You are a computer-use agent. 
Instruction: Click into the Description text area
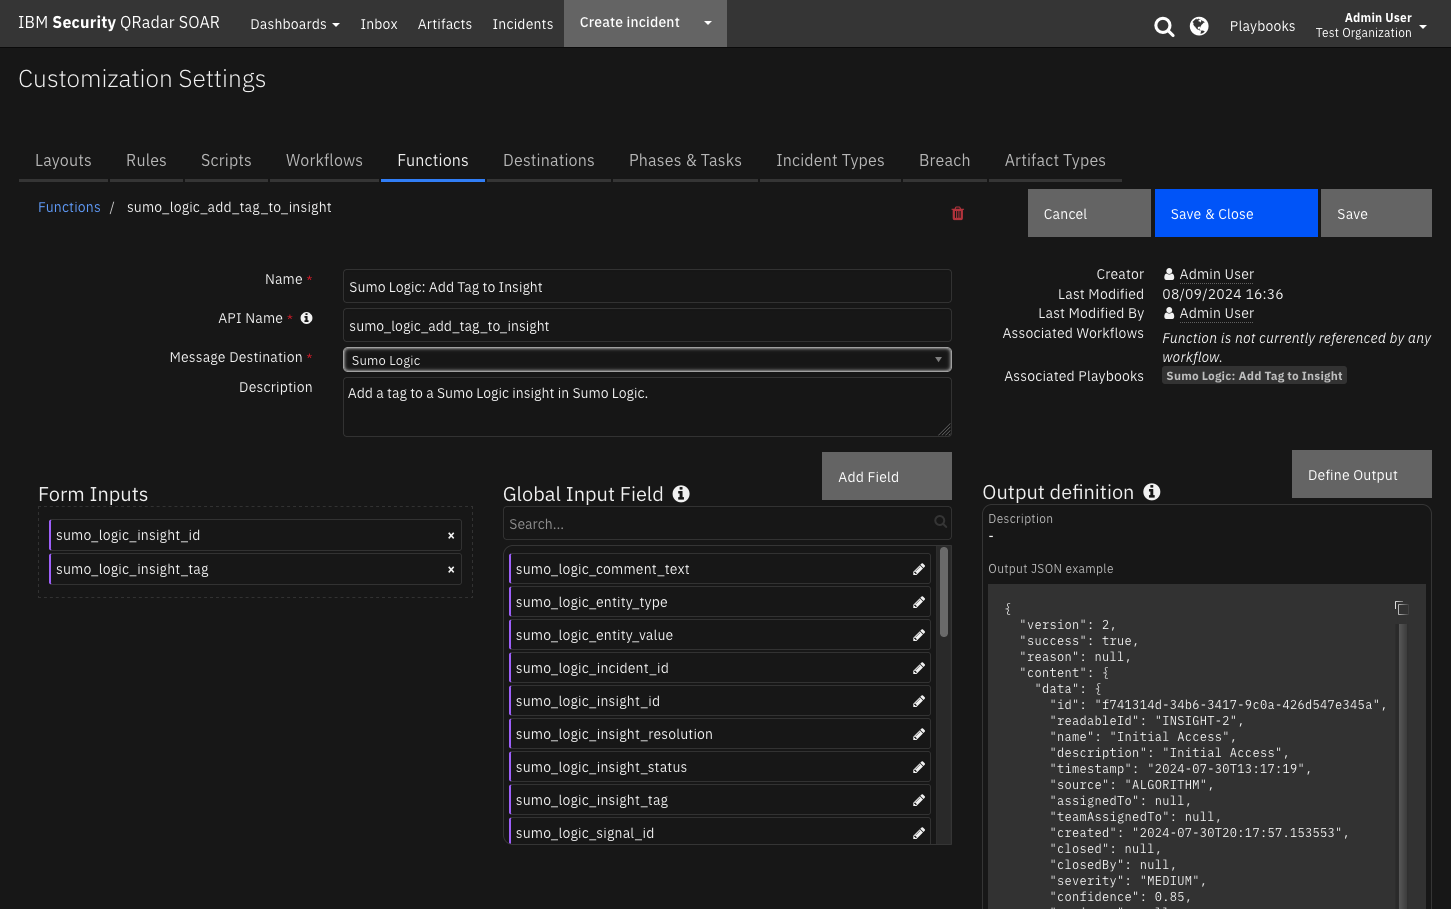[x=647, y=406]
